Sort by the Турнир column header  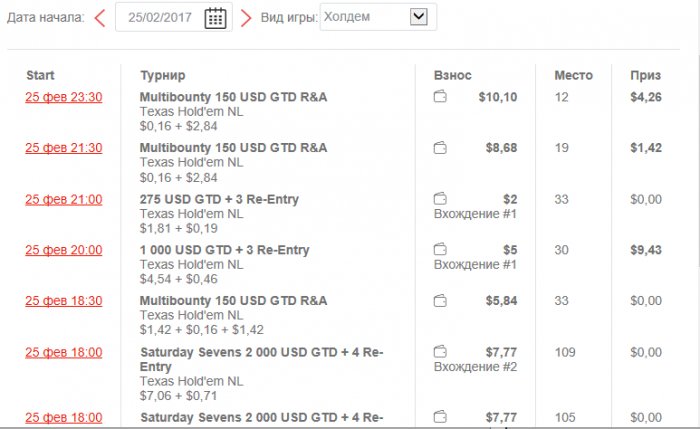tap(163, 75)
